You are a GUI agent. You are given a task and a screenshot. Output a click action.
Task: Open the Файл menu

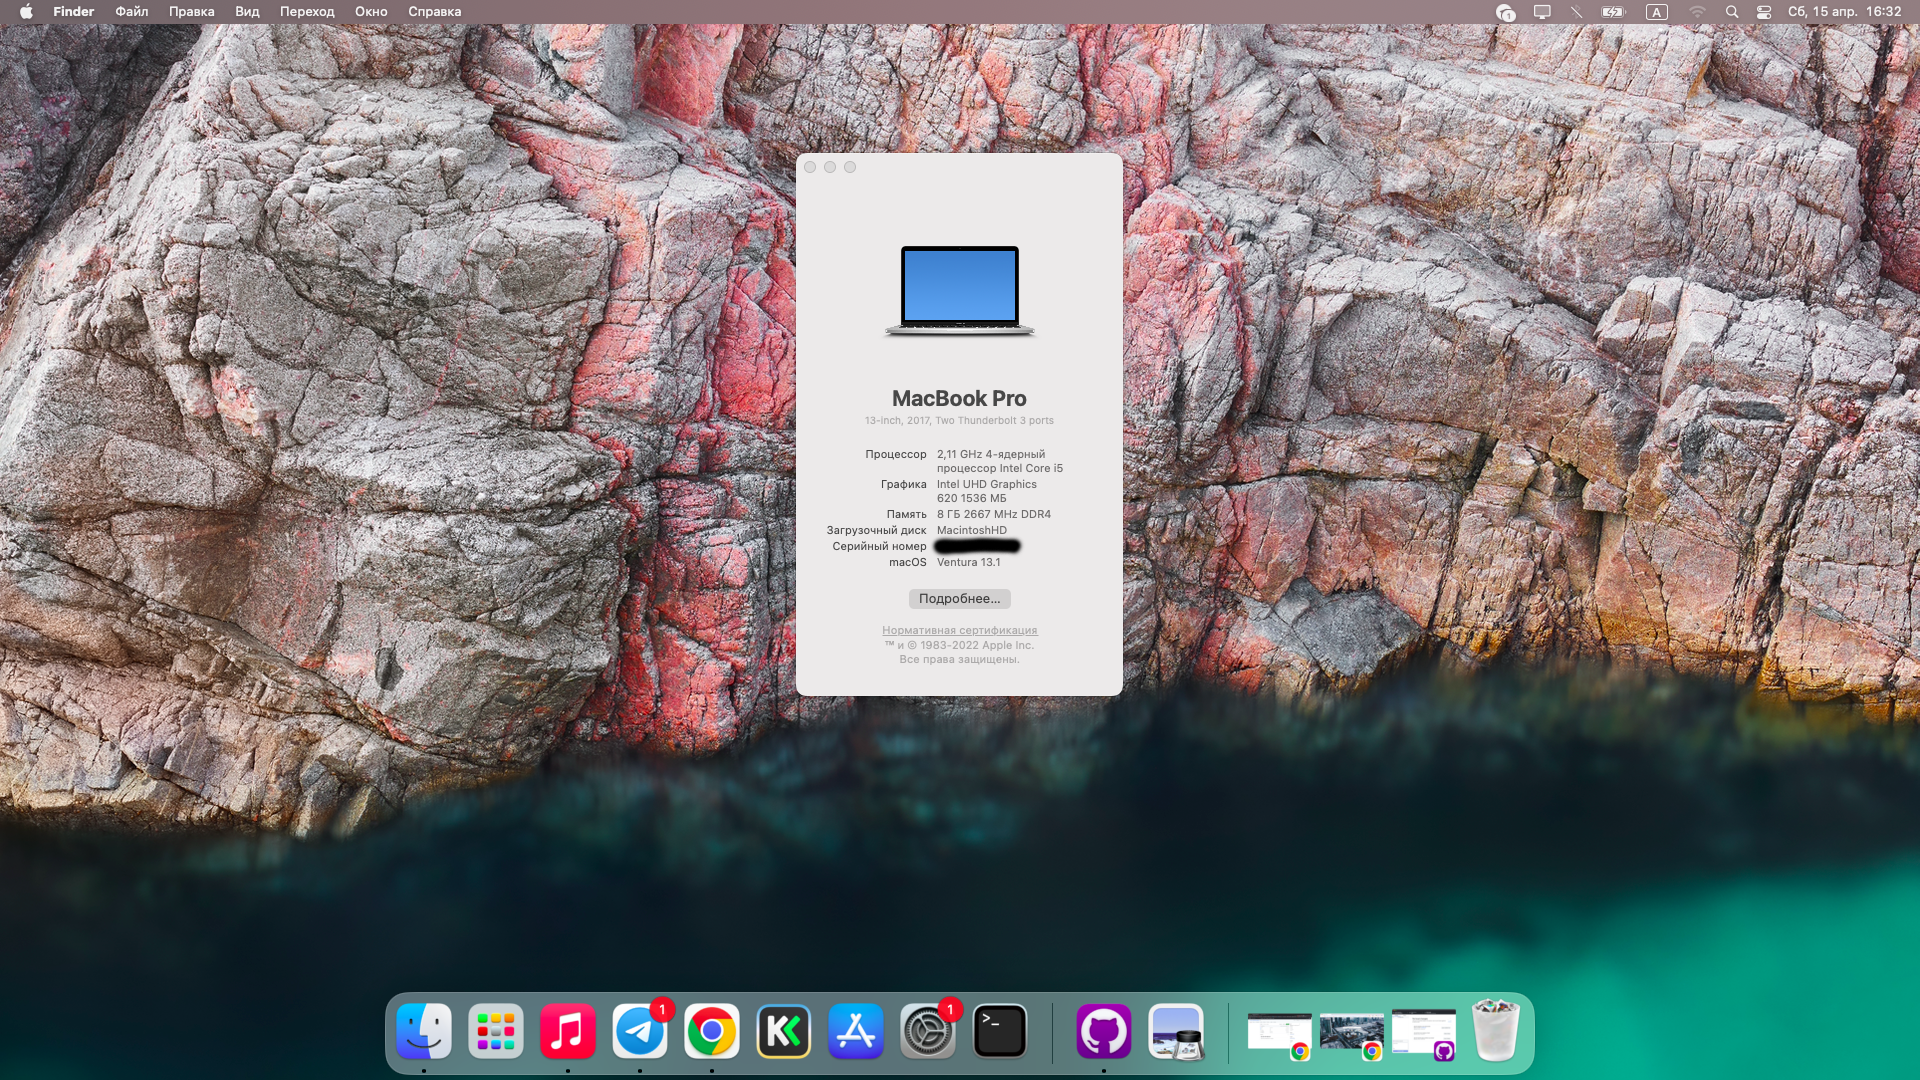coord(132,12)
